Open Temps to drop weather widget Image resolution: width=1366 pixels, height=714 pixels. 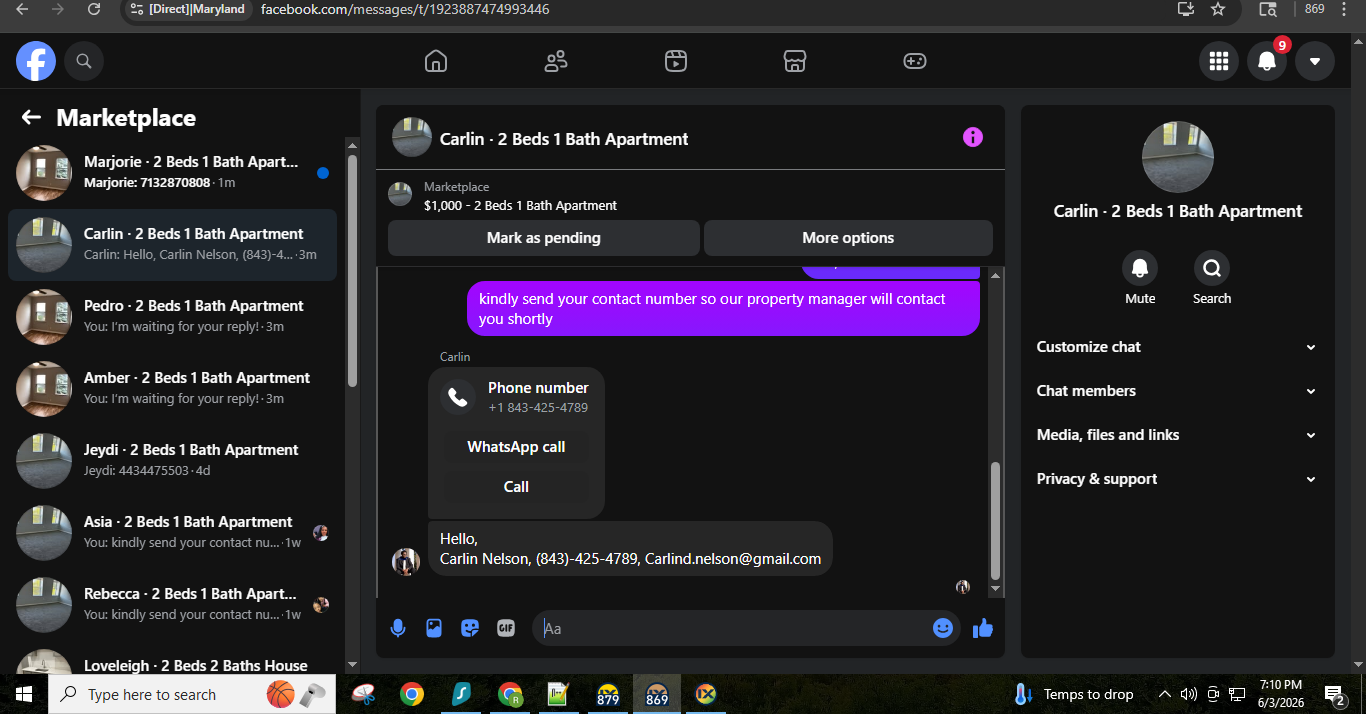1073,694
